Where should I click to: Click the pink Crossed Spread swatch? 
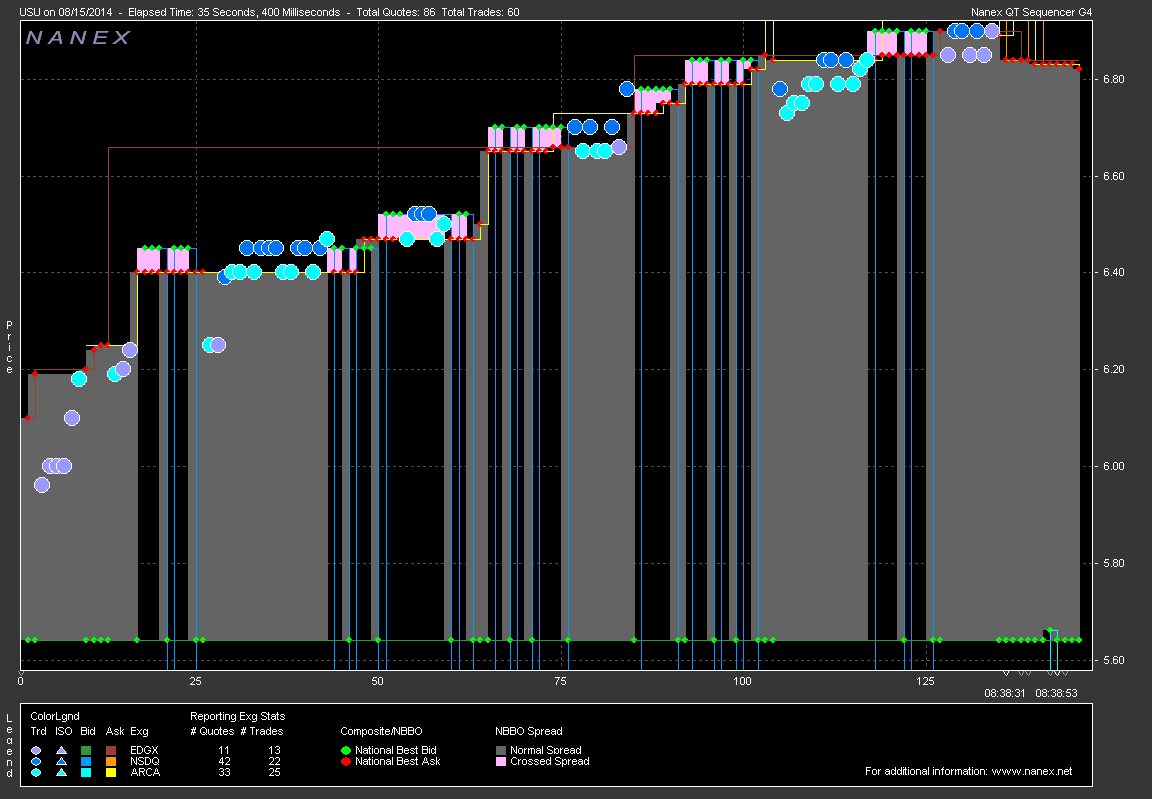tap(501, 762)
